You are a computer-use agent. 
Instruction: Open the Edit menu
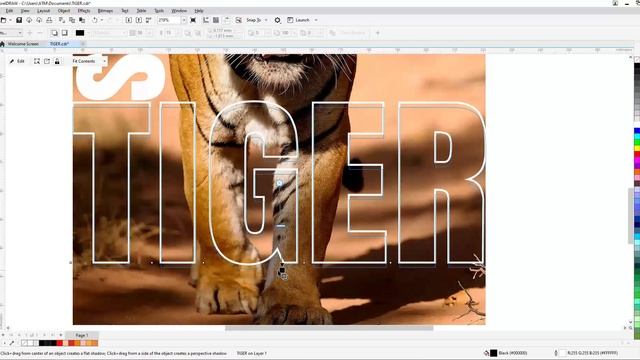(9, 11)
